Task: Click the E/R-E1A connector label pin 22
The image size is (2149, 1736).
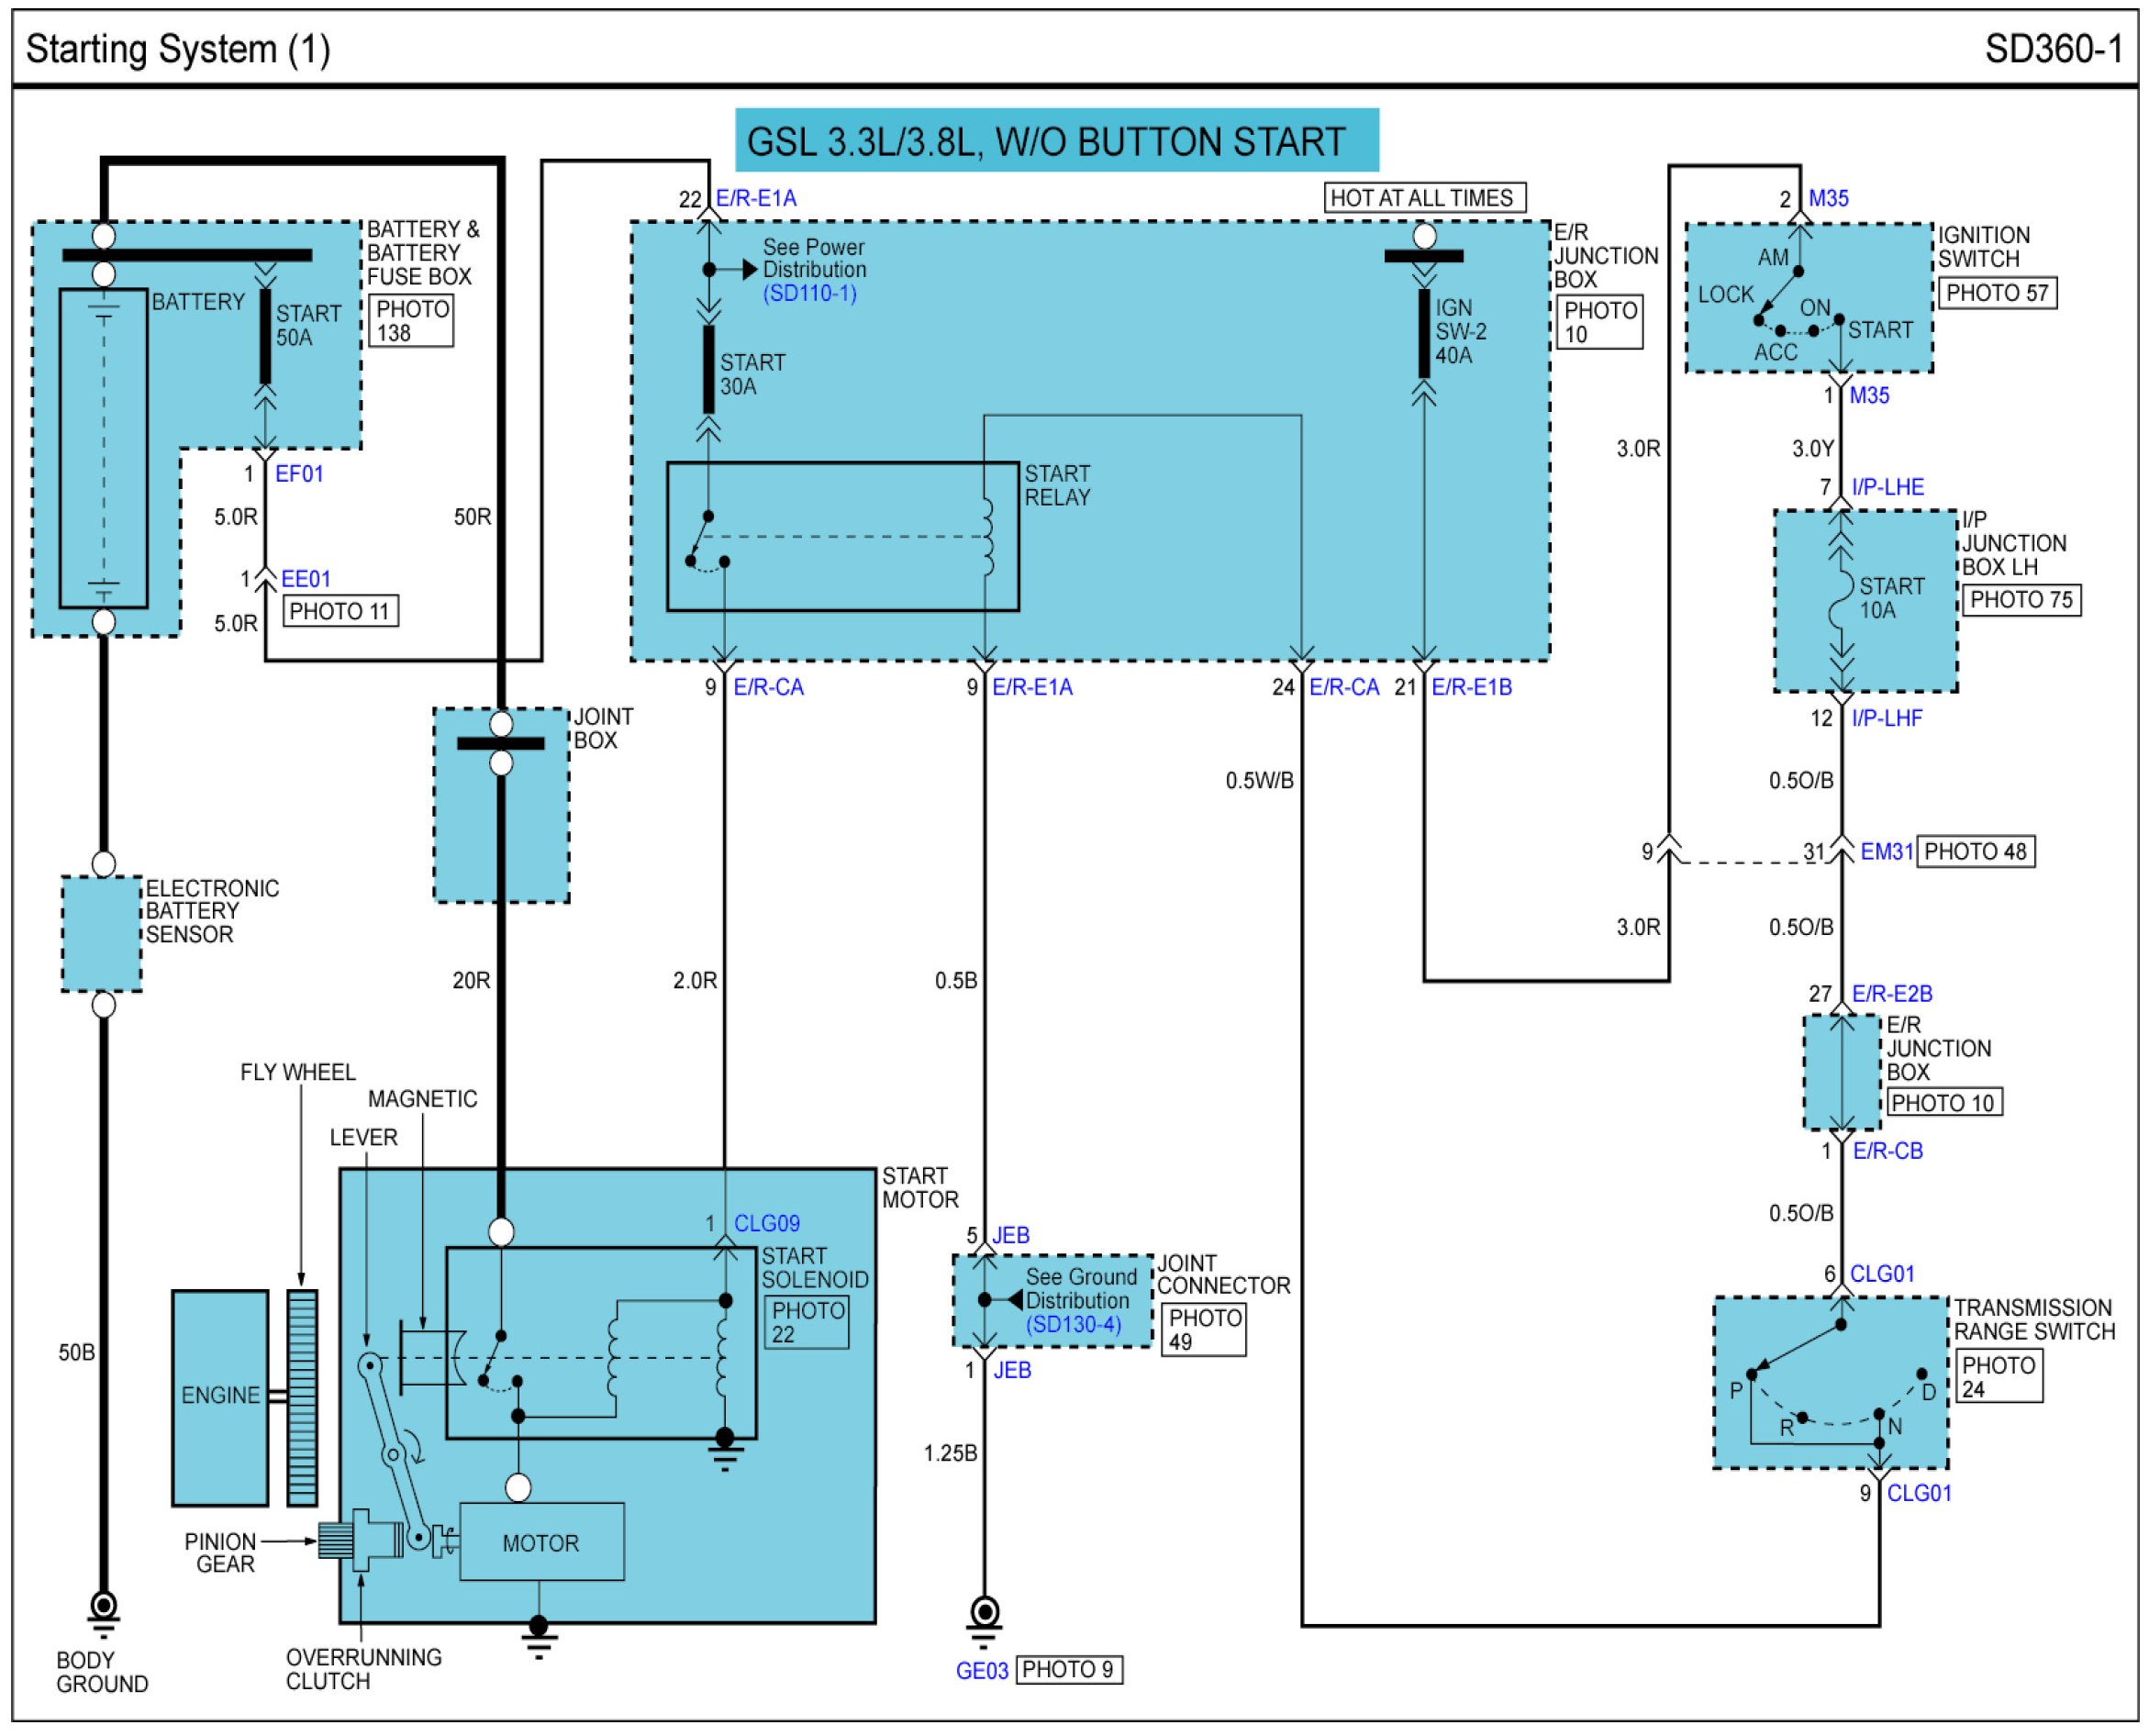Action: (x=756, y=199)
